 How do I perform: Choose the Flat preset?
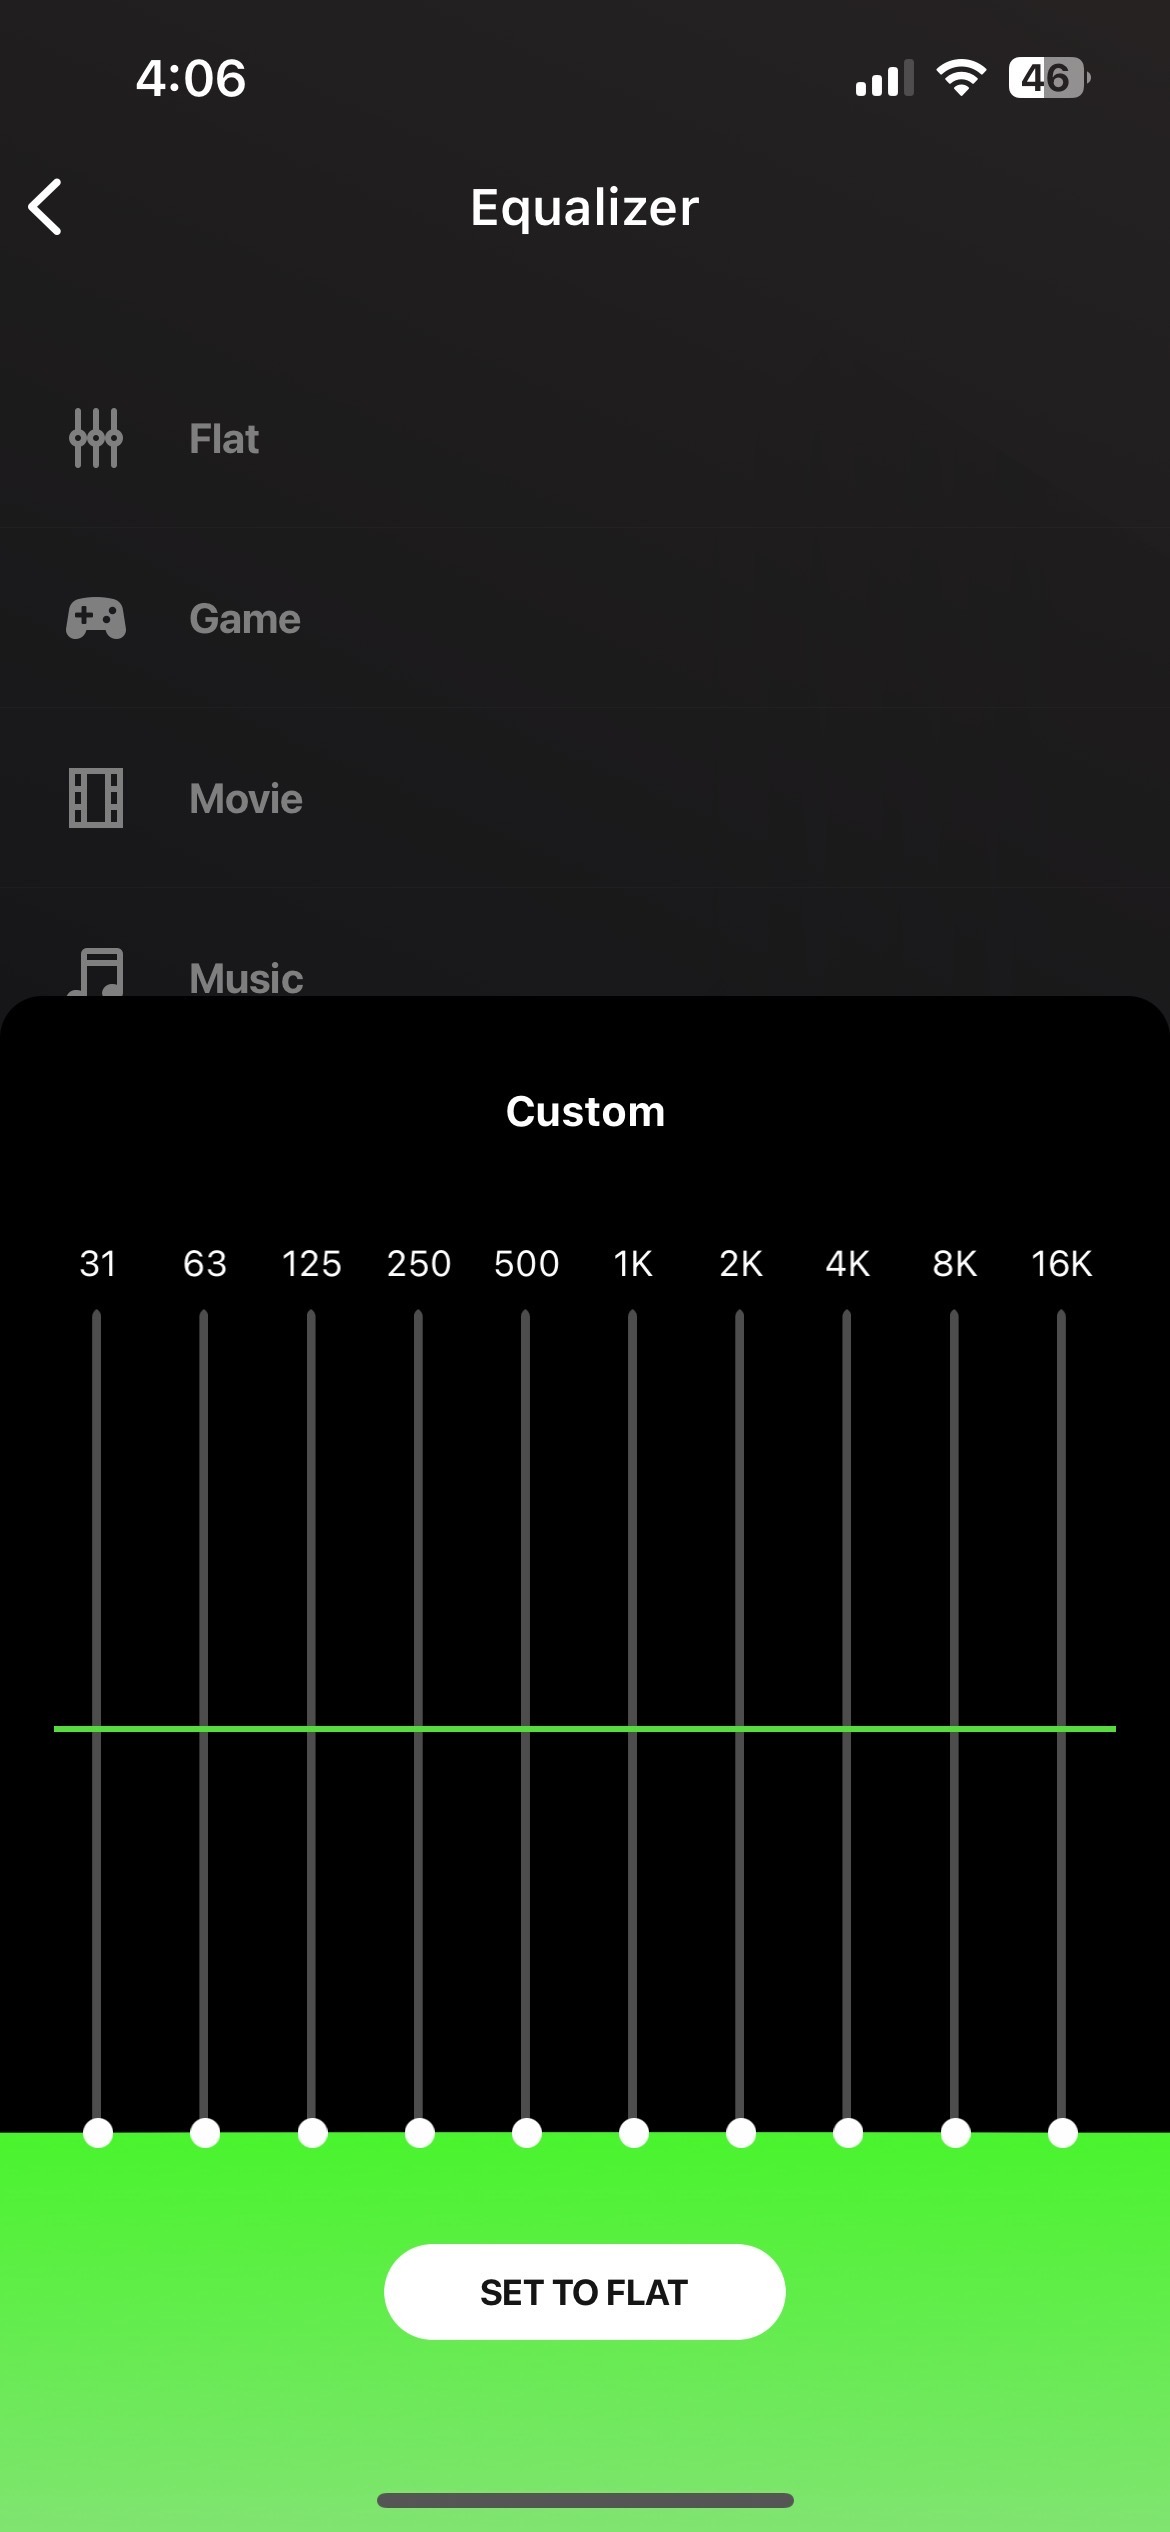coord(224,439)
